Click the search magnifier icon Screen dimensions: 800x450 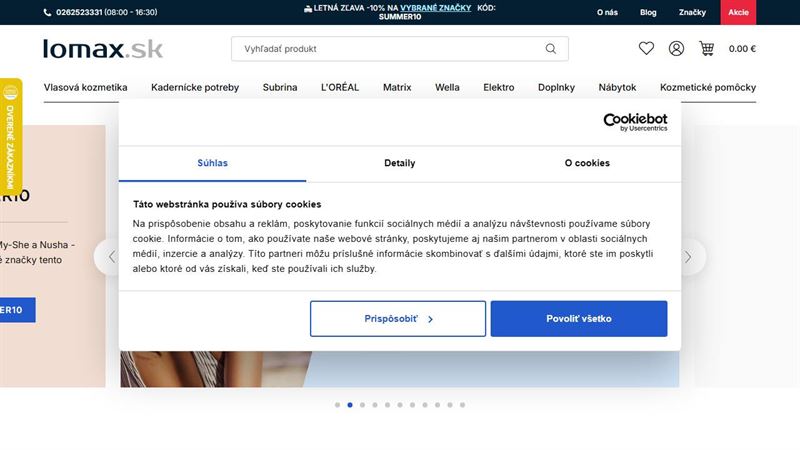point(551,48)
